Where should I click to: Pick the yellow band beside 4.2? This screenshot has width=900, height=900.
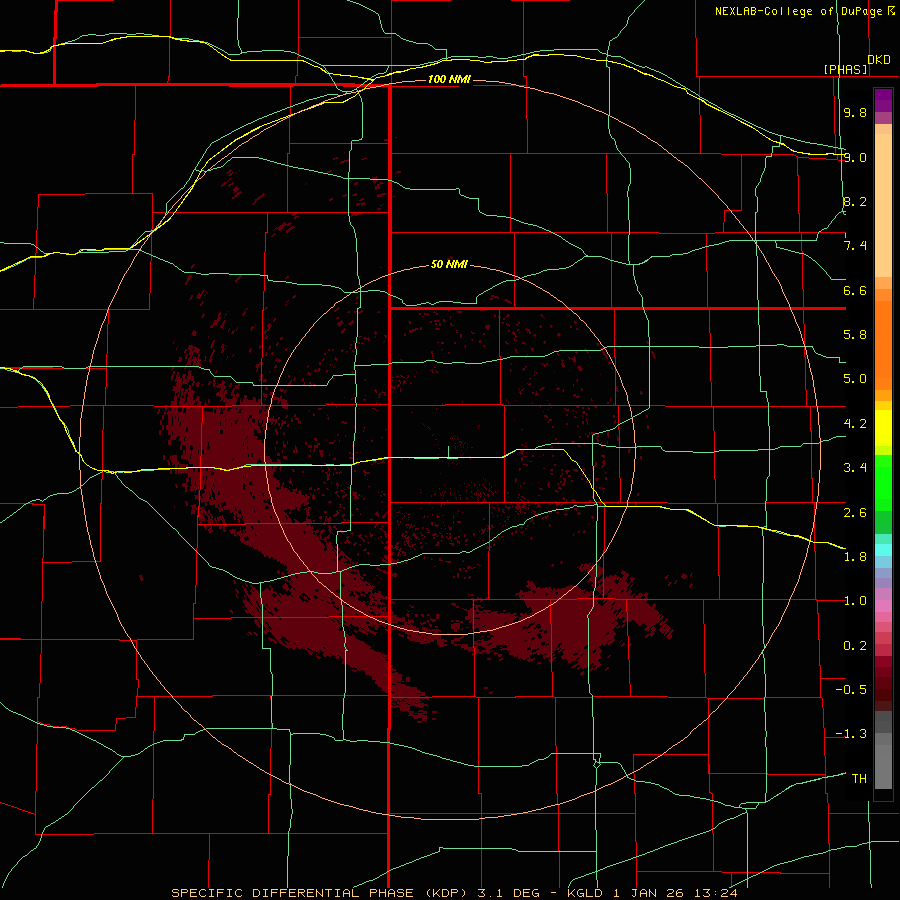point(883,428)
